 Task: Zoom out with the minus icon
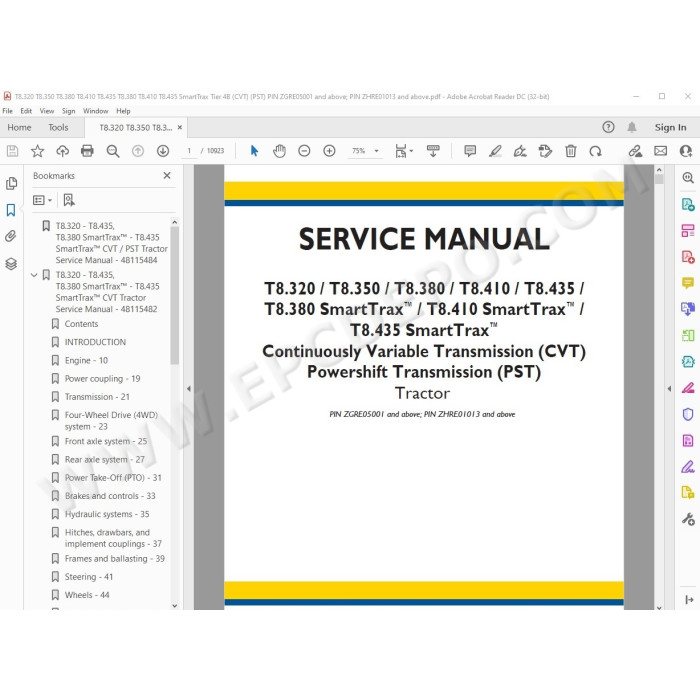(x=304, y=151)
